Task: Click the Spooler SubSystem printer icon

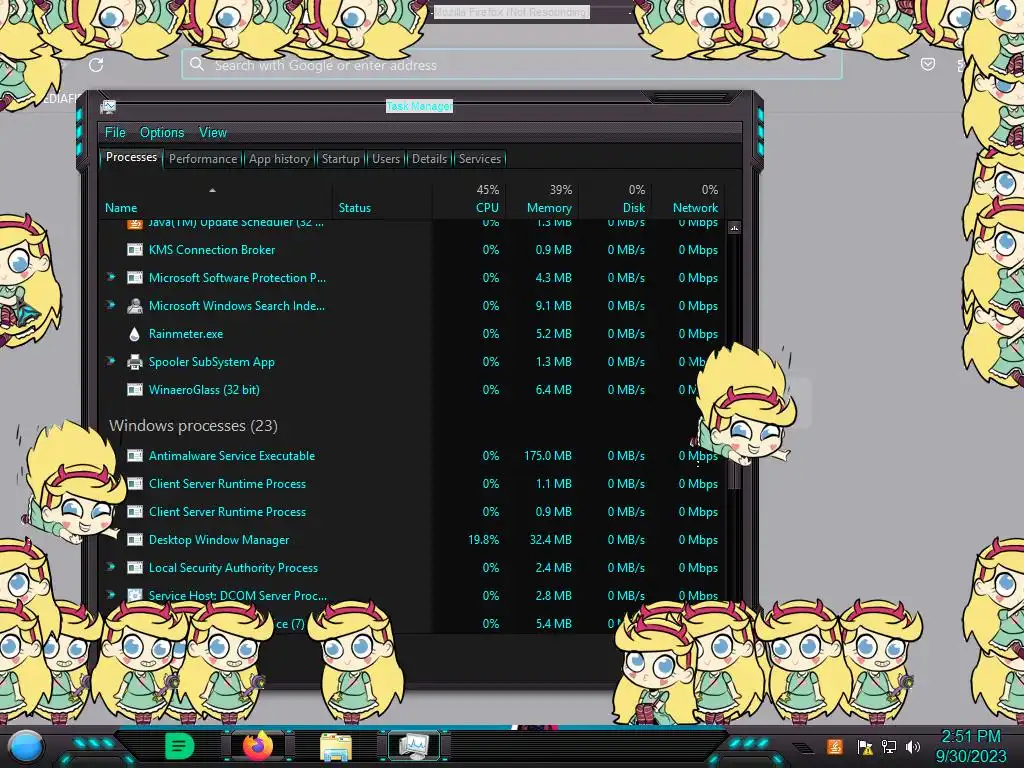Action: point(135,362)
